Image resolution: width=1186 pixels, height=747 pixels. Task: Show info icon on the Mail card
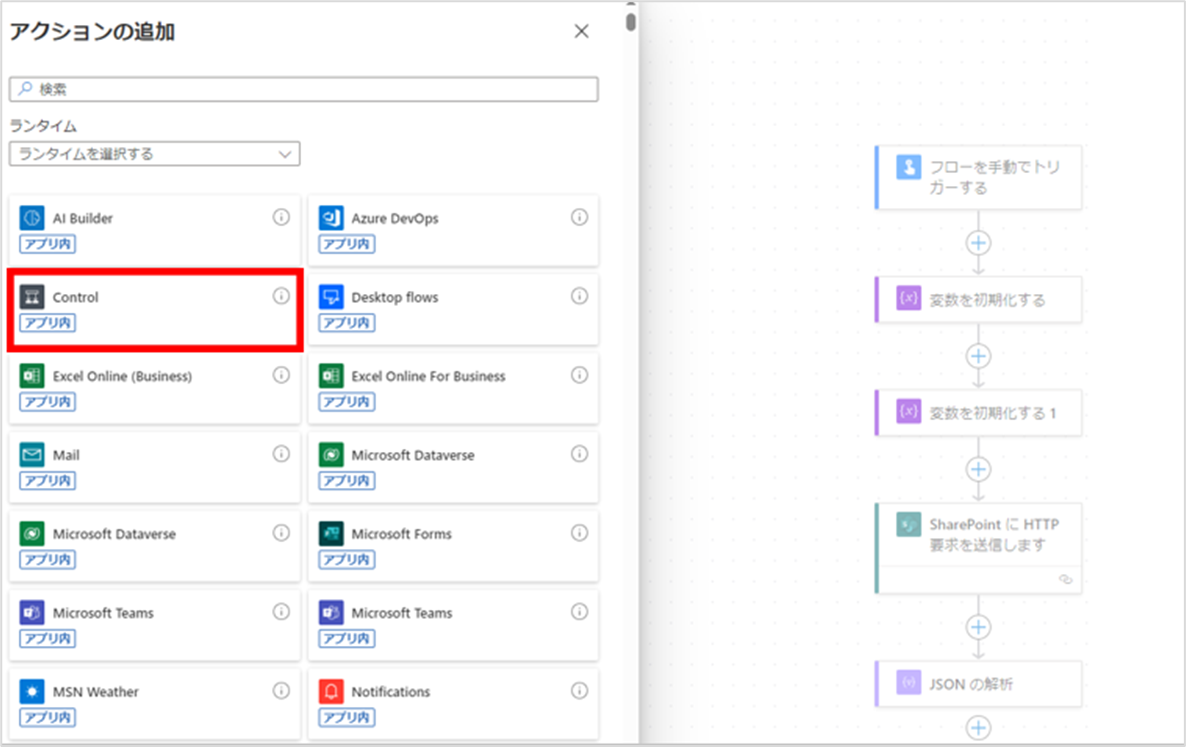(281, 454)
